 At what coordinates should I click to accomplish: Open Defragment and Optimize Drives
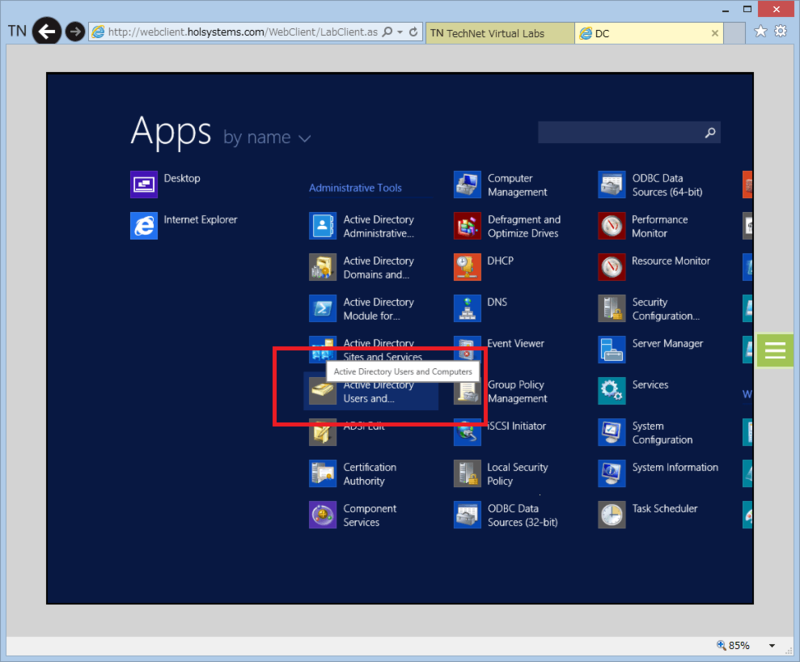coord(467,225)
